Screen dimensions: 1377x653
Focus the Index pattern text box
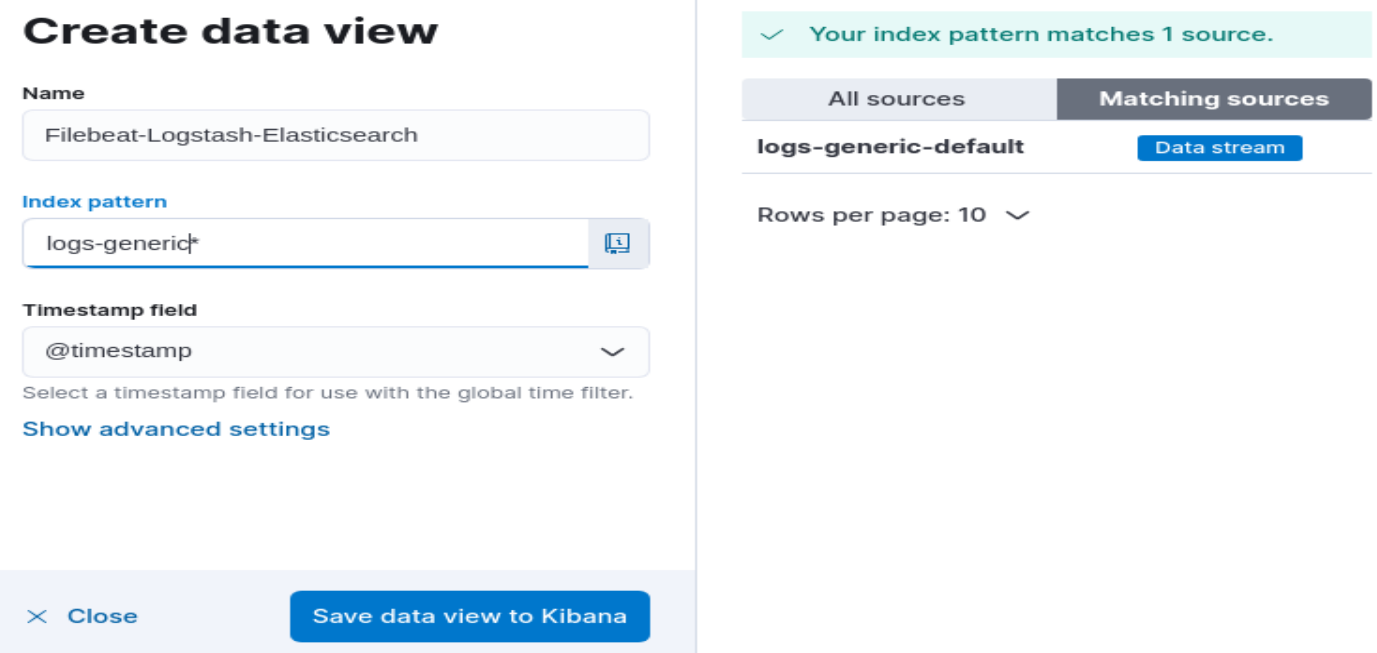pos(306,243)
